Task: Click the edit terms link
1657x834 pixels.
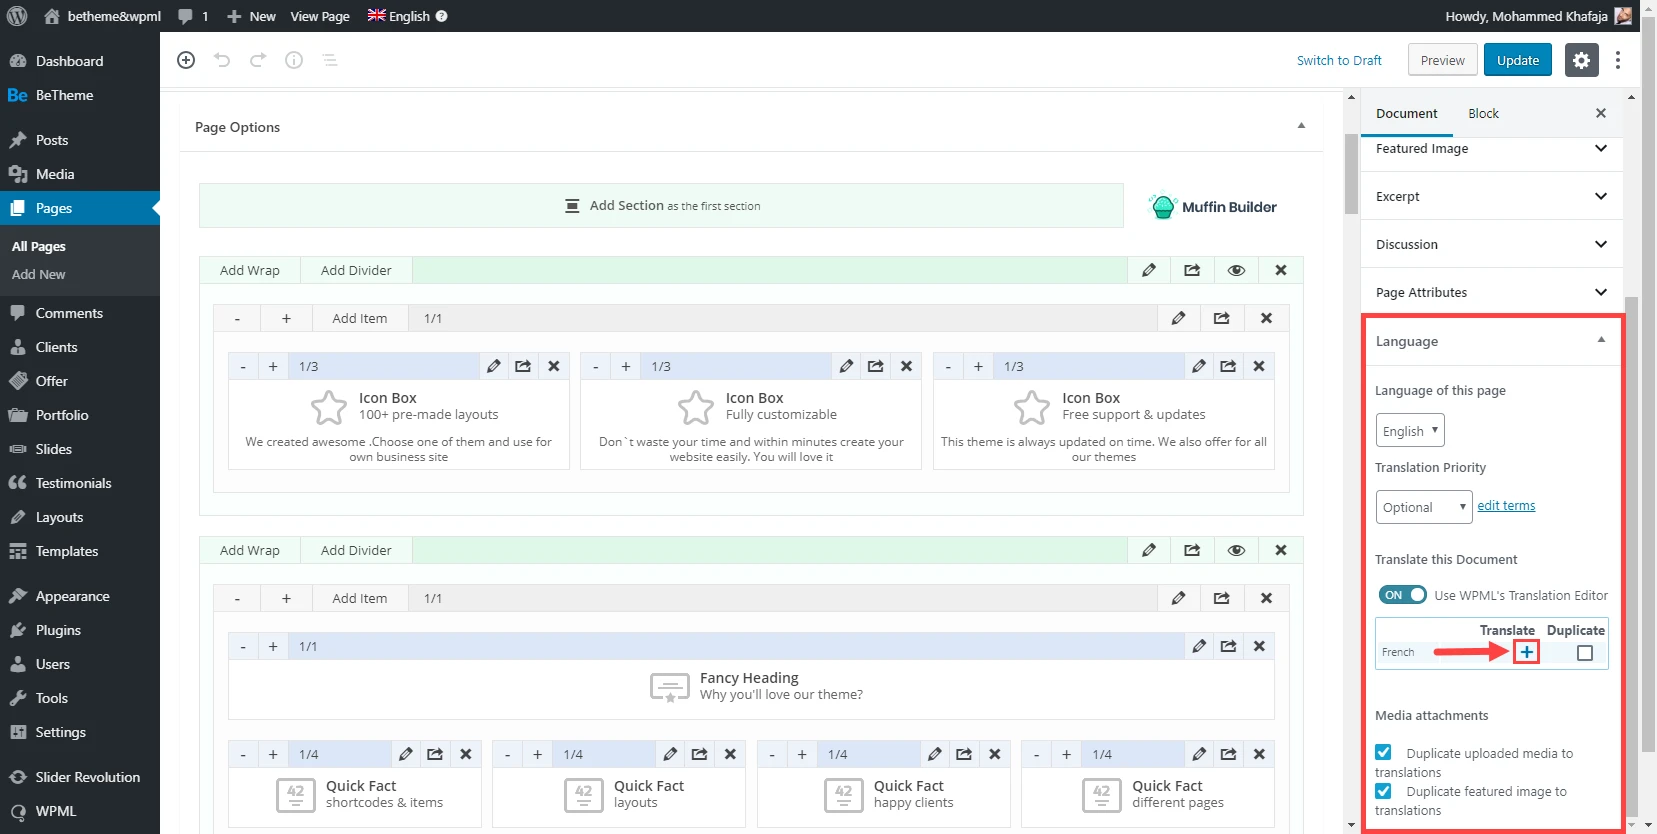Action: point(1506,506)
